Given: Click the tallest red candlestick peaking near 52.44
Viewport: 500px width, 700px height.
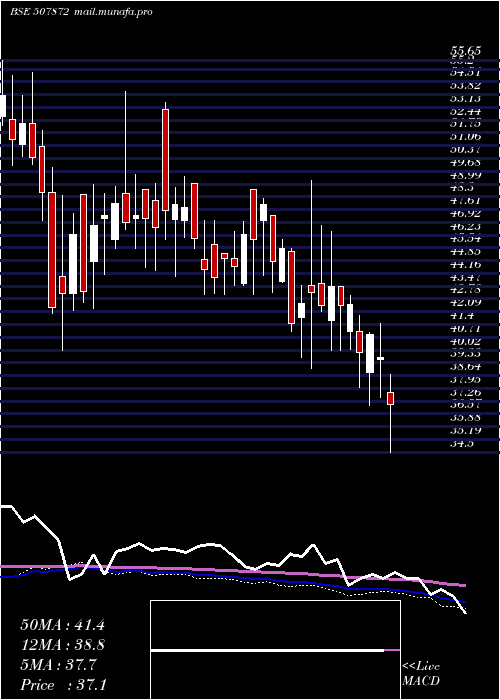Looking at the screenshot, I should click(165, 160).
